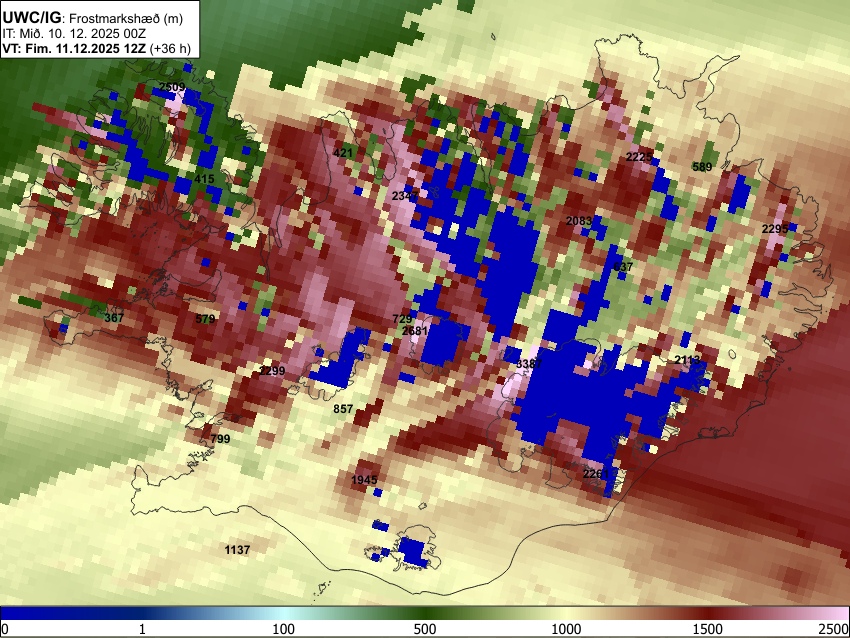Click the color scale label '100'
The height and width of the screenshot is (638, 850).
click(x=284, y=629)
